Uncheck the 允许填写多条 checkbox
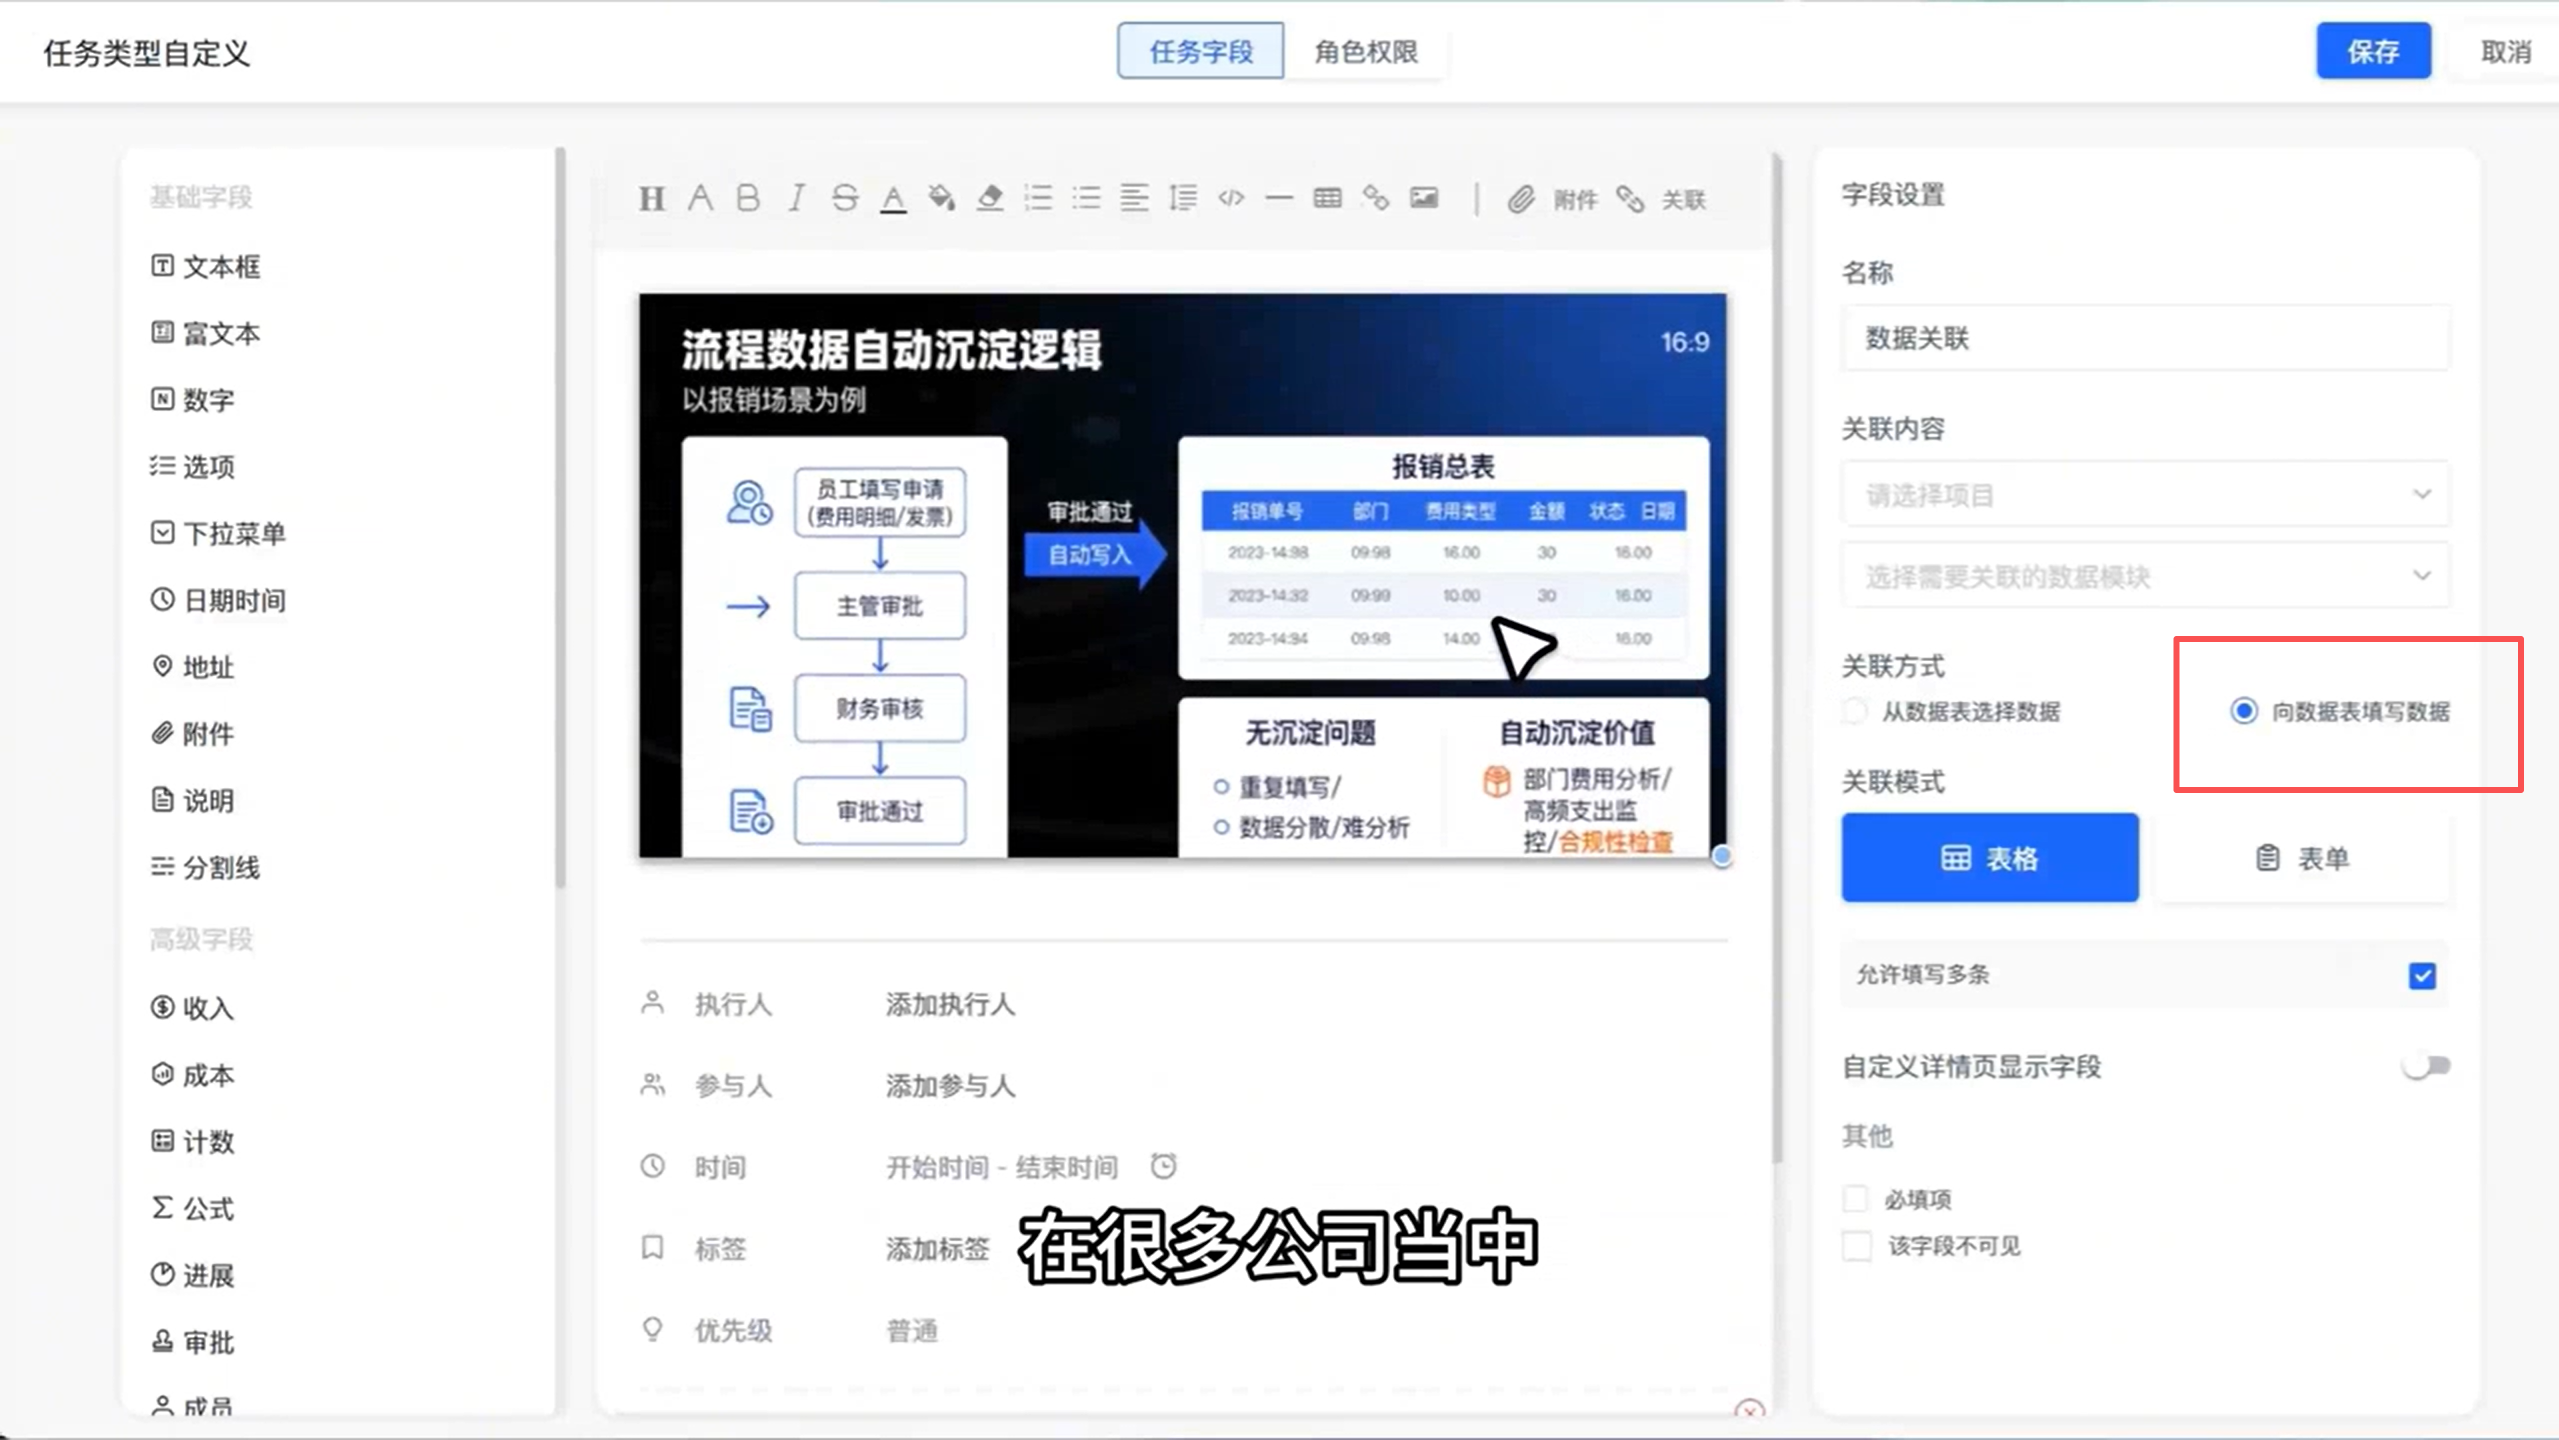 [x=2422, y=975]
